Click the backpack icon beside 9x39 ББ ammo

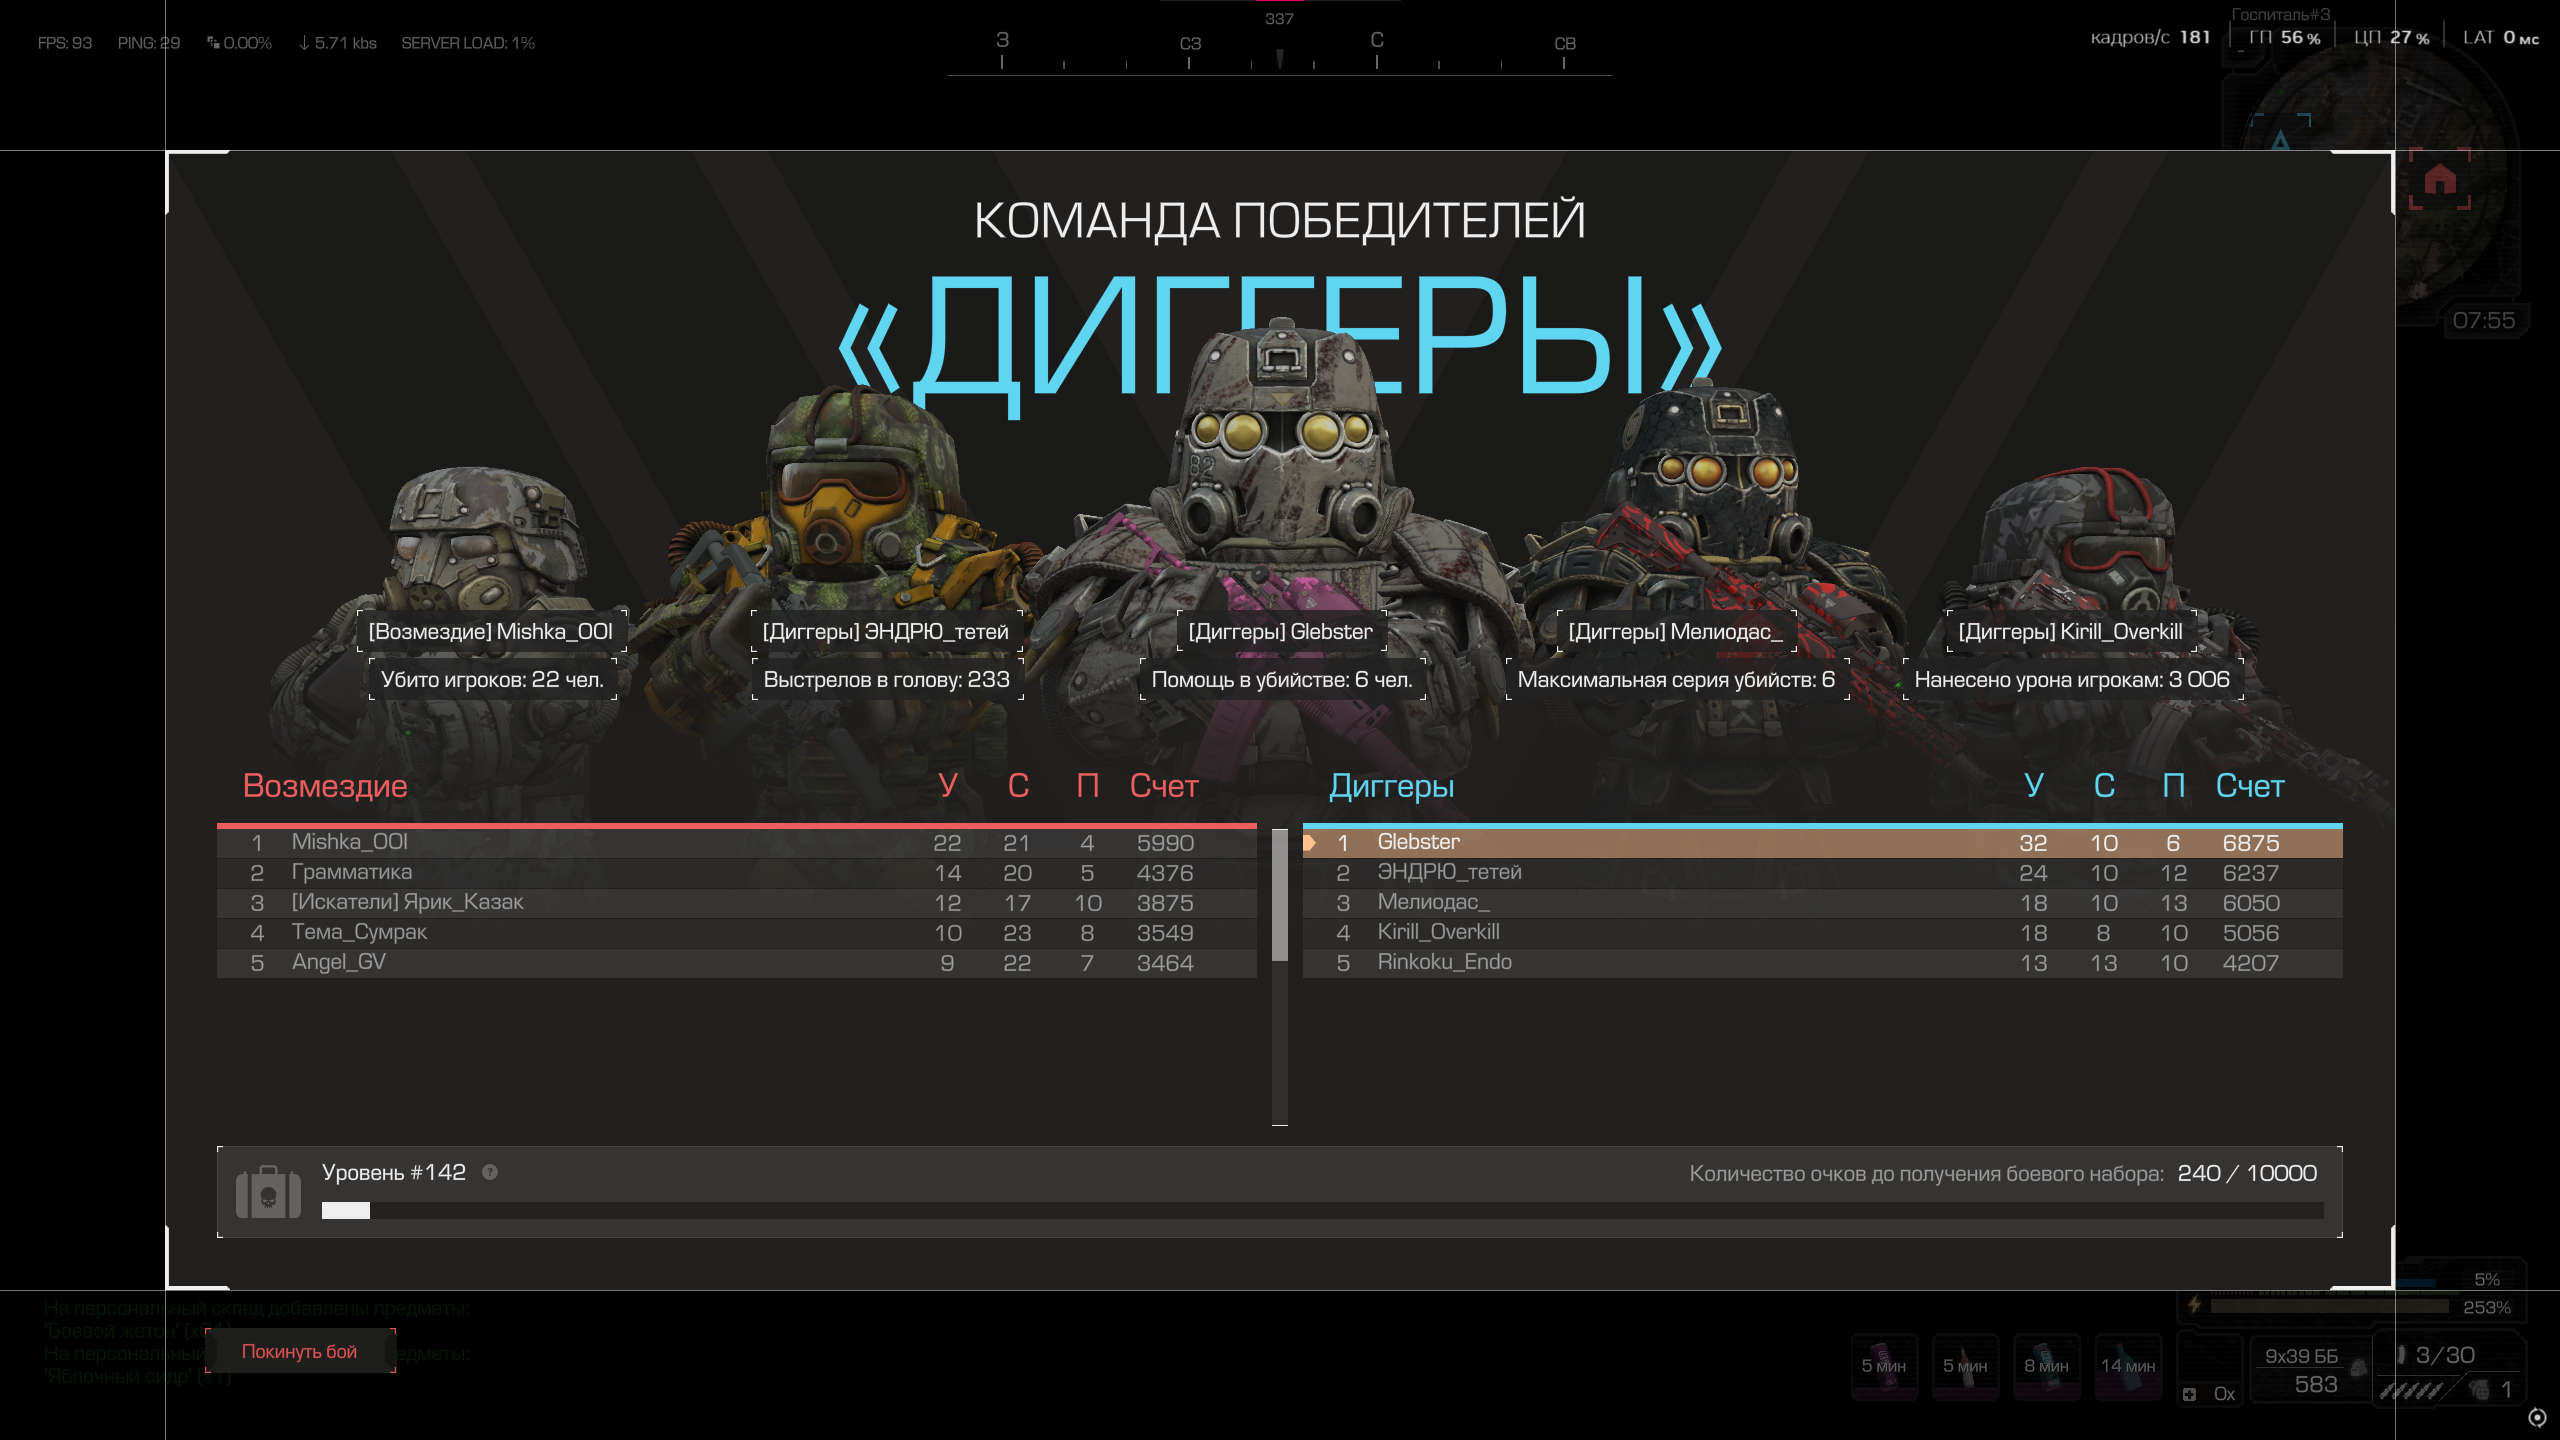tap(2357, 1367)
